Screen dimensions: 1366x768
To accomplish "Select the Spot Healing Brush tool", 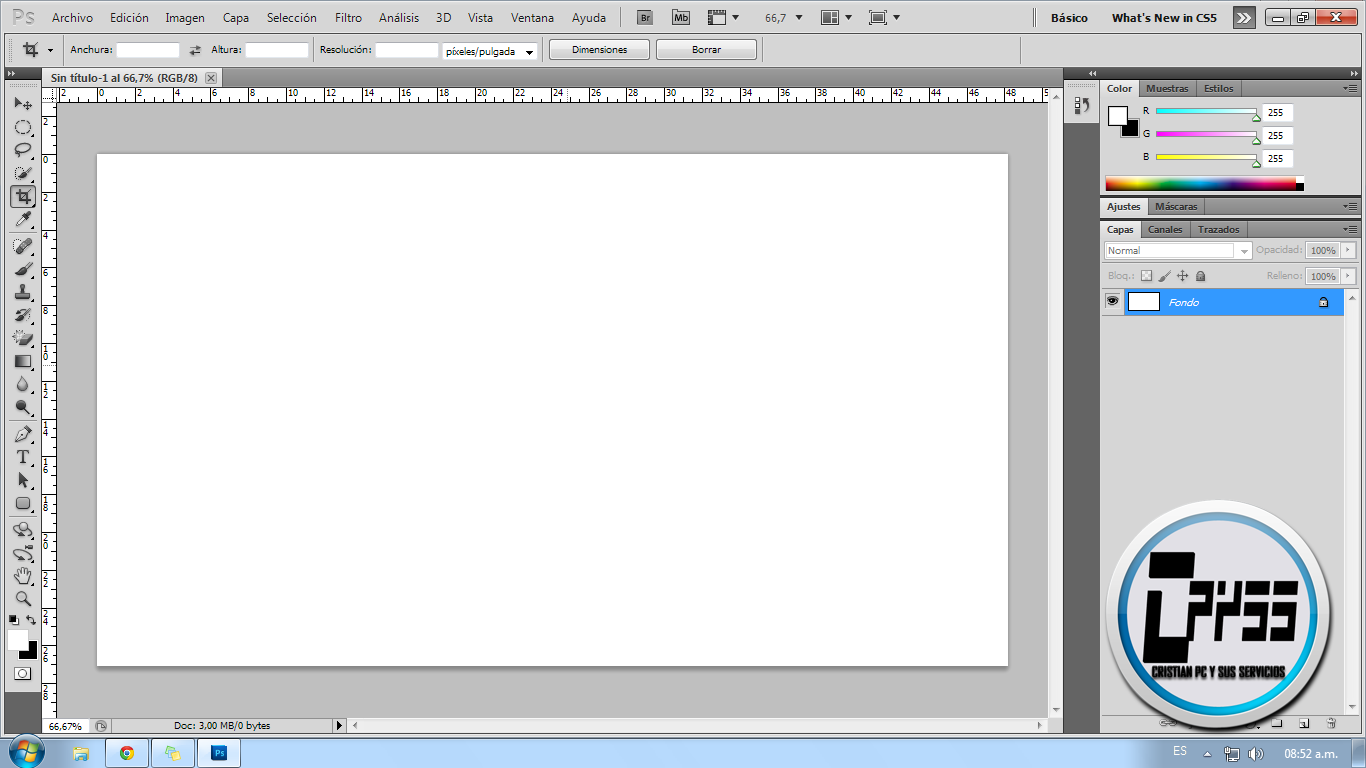I will (22, 246).
